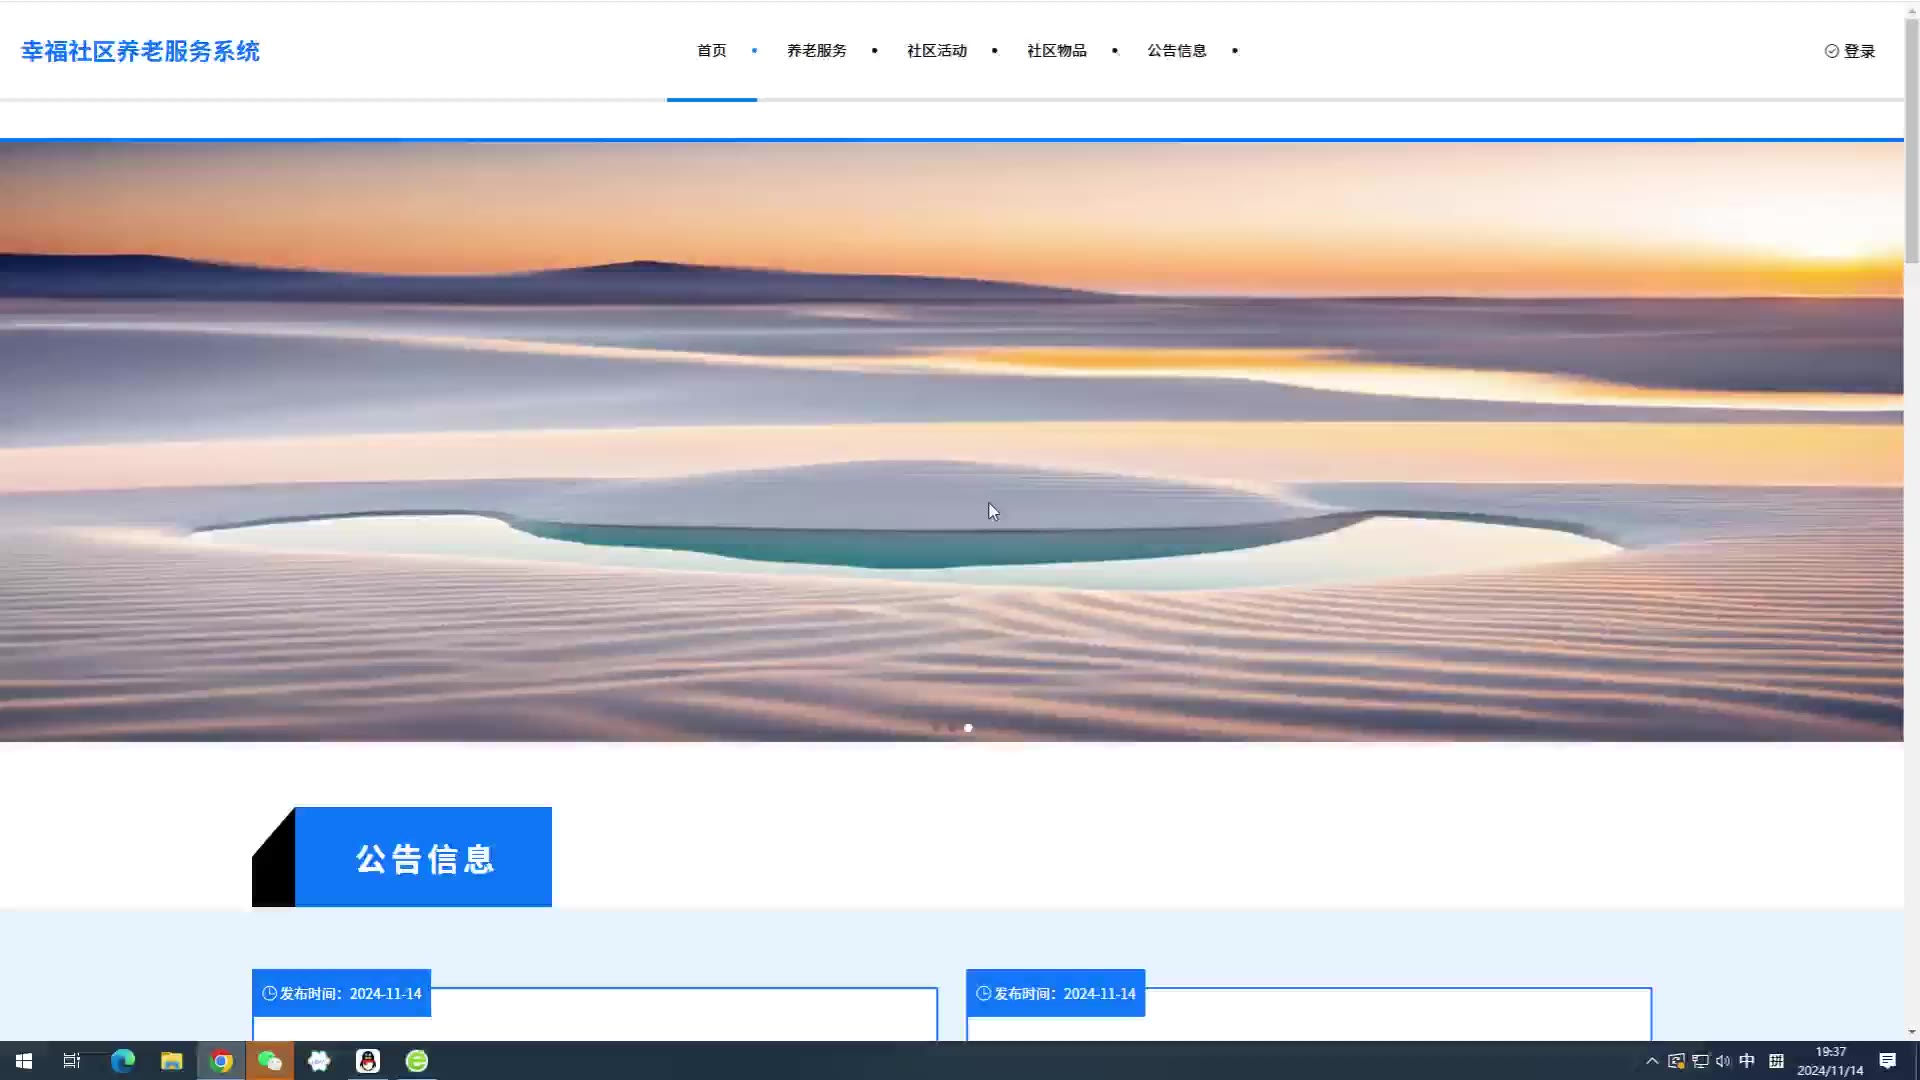This screenshot has width=1920, height=1080.
Task: Go to 社区活动 in navigation
Action: tap(936, 51)
